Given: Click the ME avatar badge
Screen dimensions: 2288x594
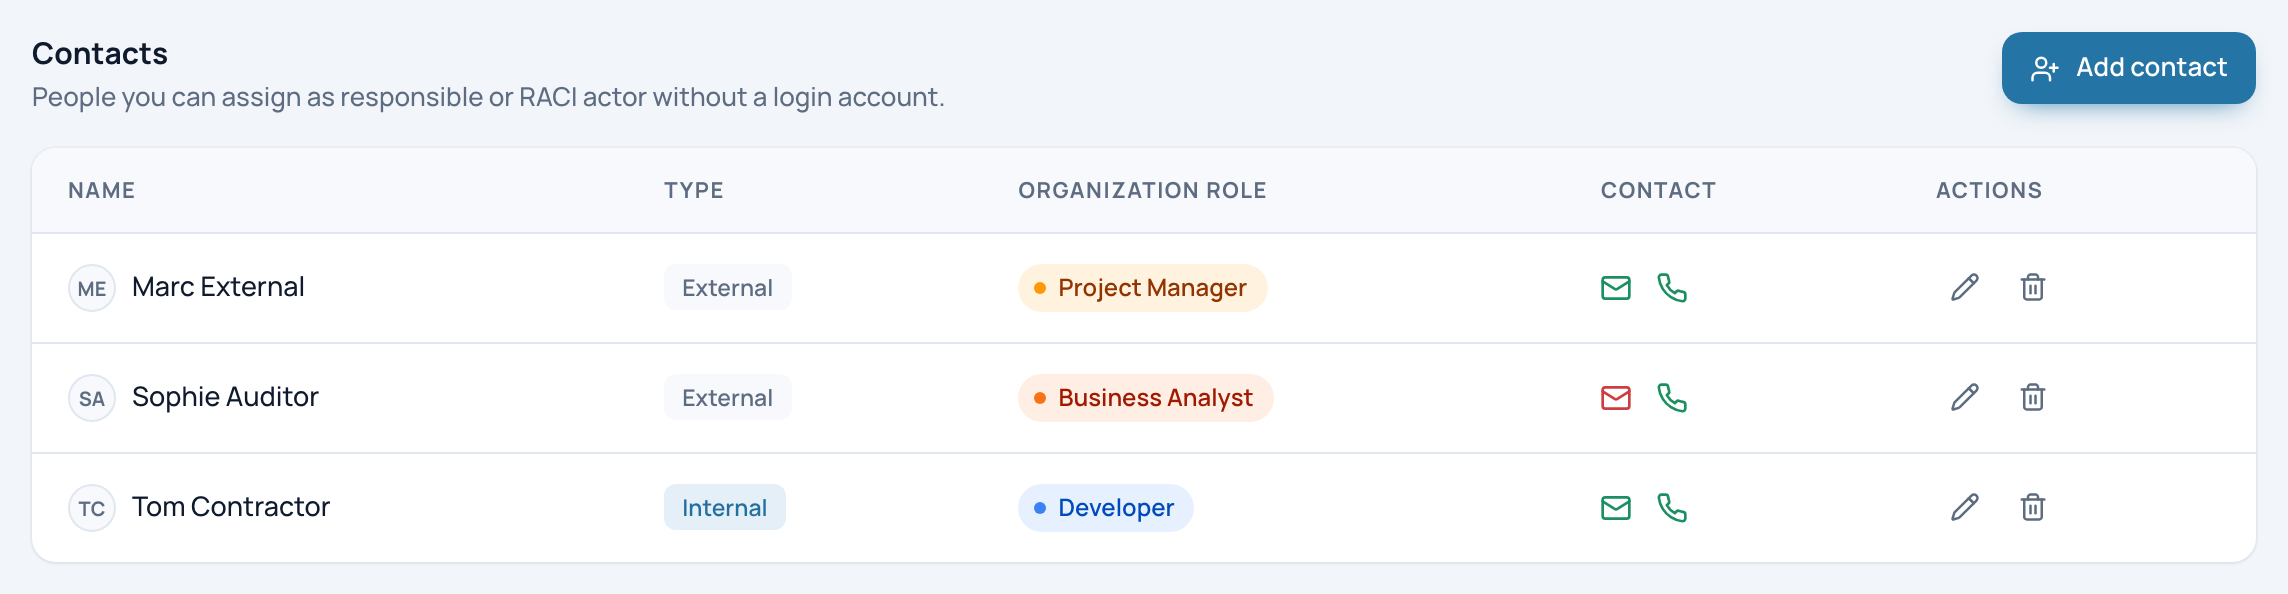Looking at the screenshot, I should click(x=92, y=288).
